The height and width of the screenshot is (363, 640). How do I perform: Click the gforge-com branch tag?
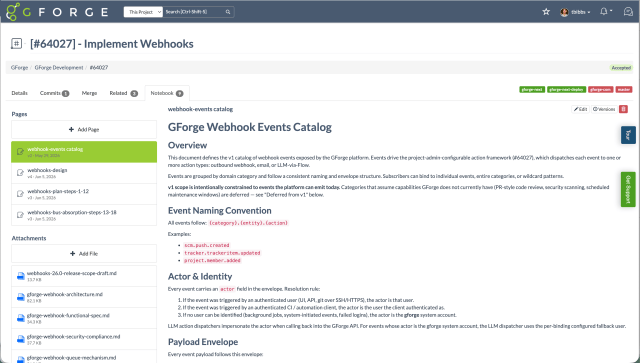(x=600, y=89)
